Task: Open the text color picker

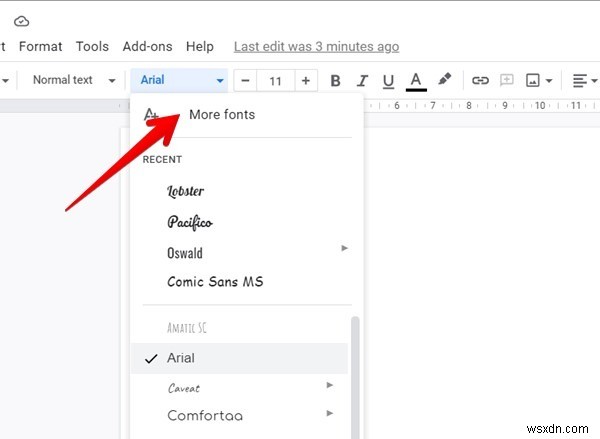Action: (x=416, y=82)
